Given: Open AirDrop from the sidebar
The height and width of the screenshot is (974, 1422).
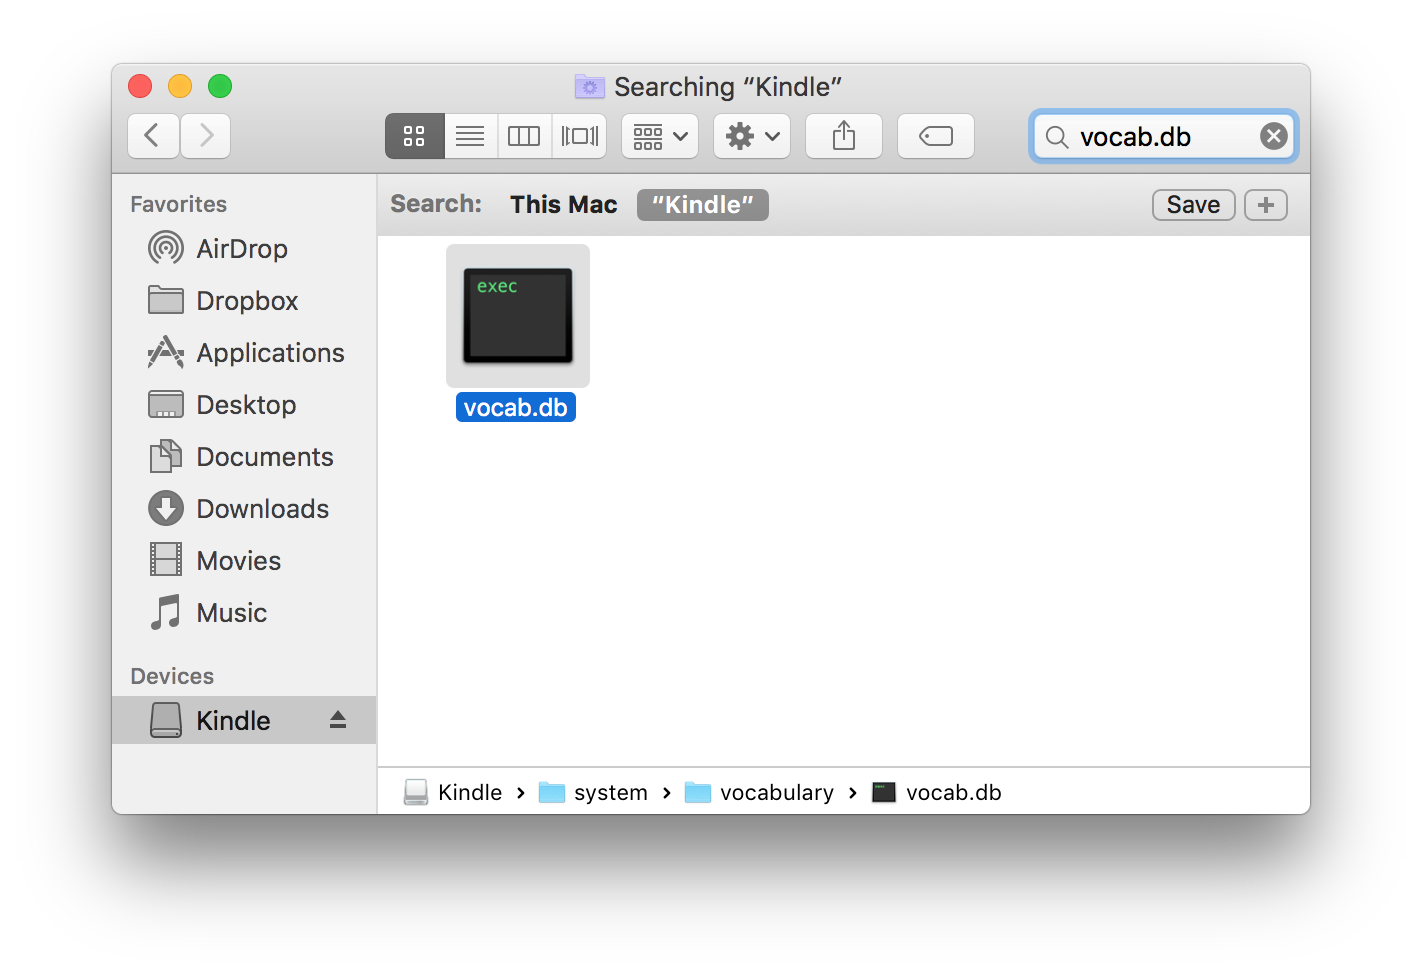Looking at the screenshot, I should (x=243, y=248).
